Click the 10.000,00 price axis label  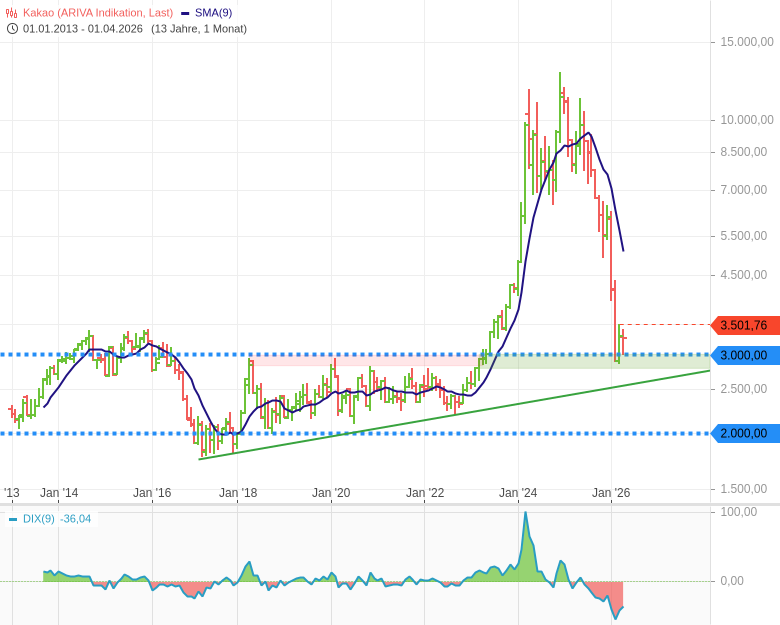[747, 120]
